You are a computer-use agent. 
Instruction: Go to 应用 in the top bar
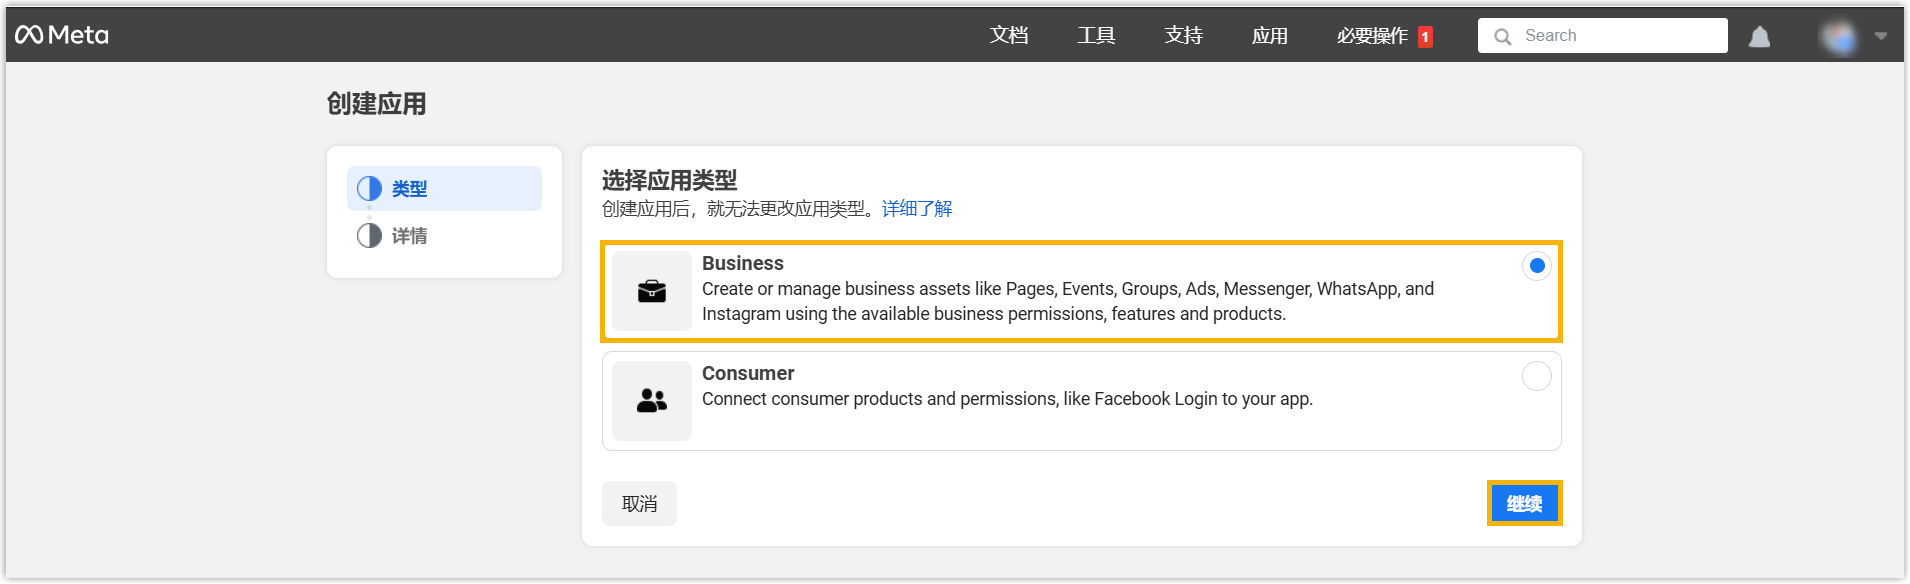click(1270, 36)
